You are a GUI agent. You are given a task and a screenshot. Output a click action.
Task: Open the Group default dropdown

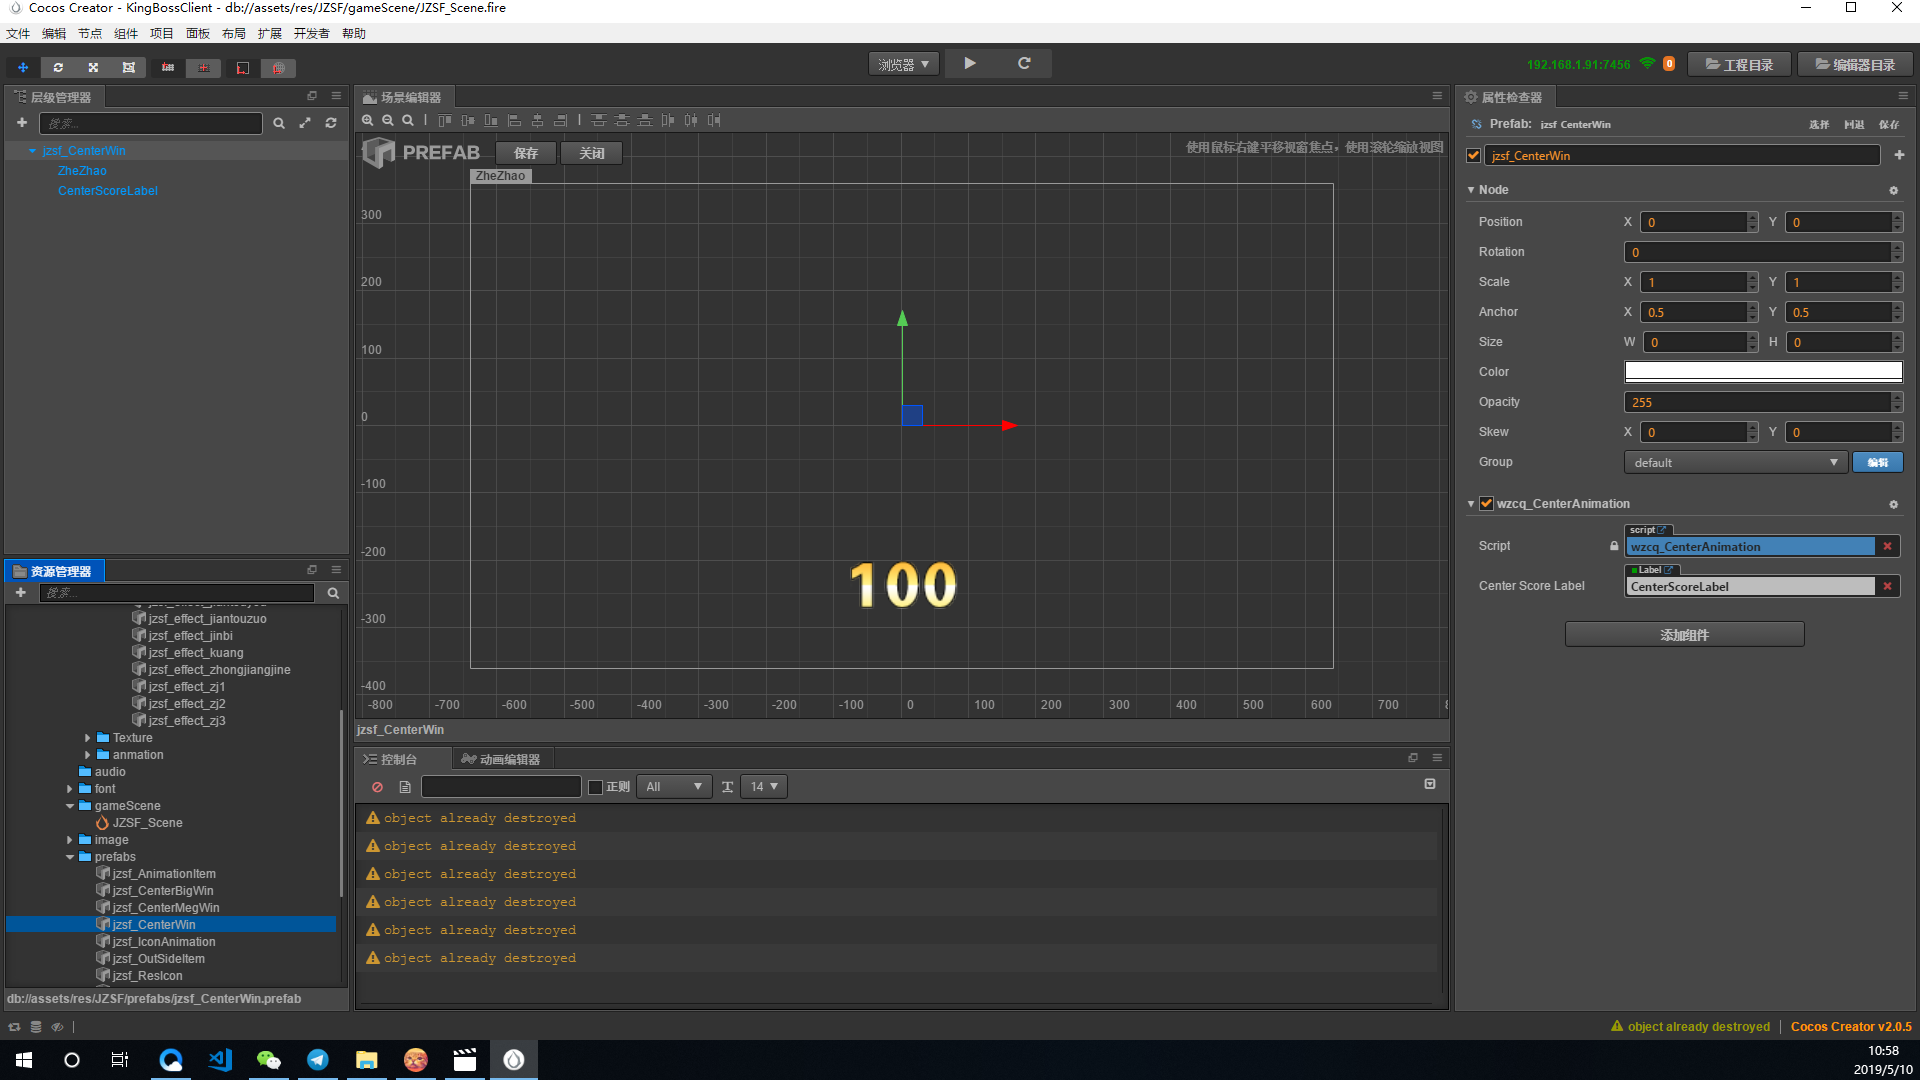(x=1735, y=463)
